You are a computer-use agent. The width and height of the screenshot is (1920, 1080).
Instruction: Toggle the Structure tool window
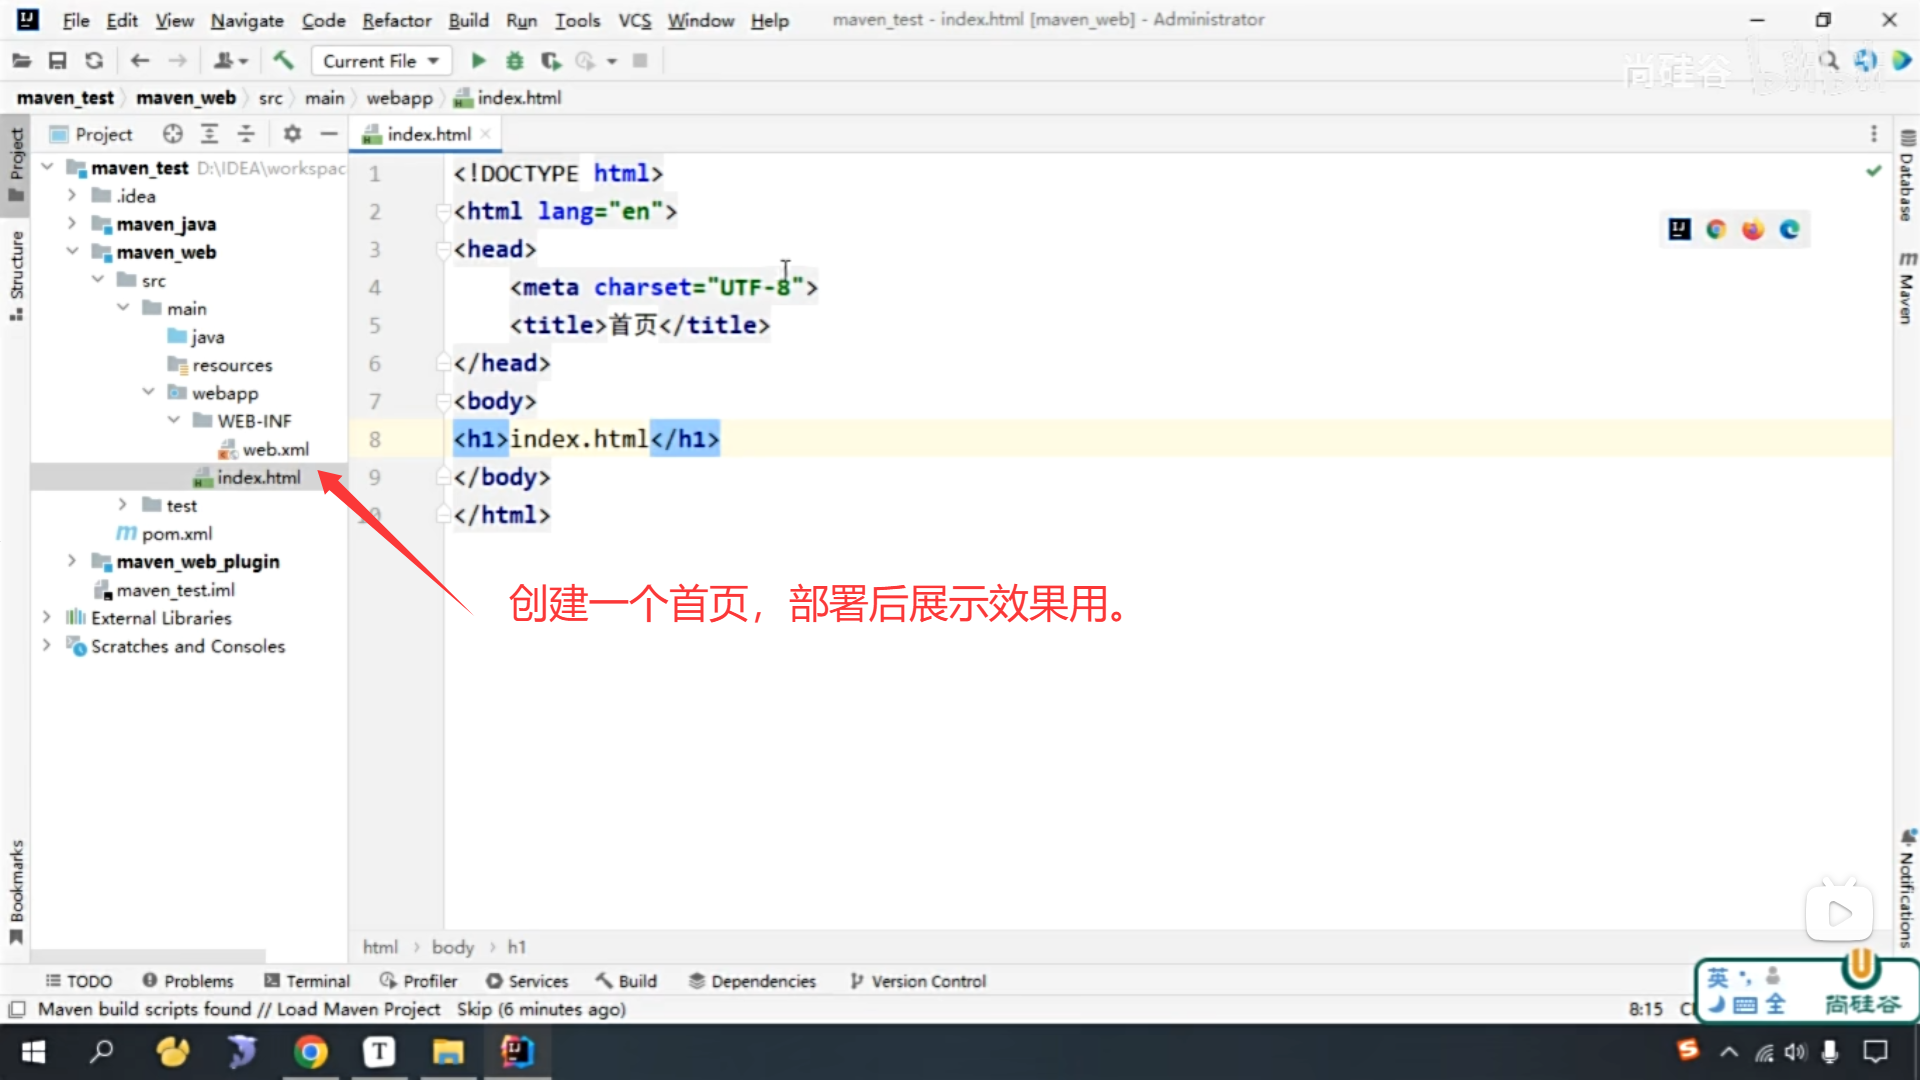pos(16,273)
